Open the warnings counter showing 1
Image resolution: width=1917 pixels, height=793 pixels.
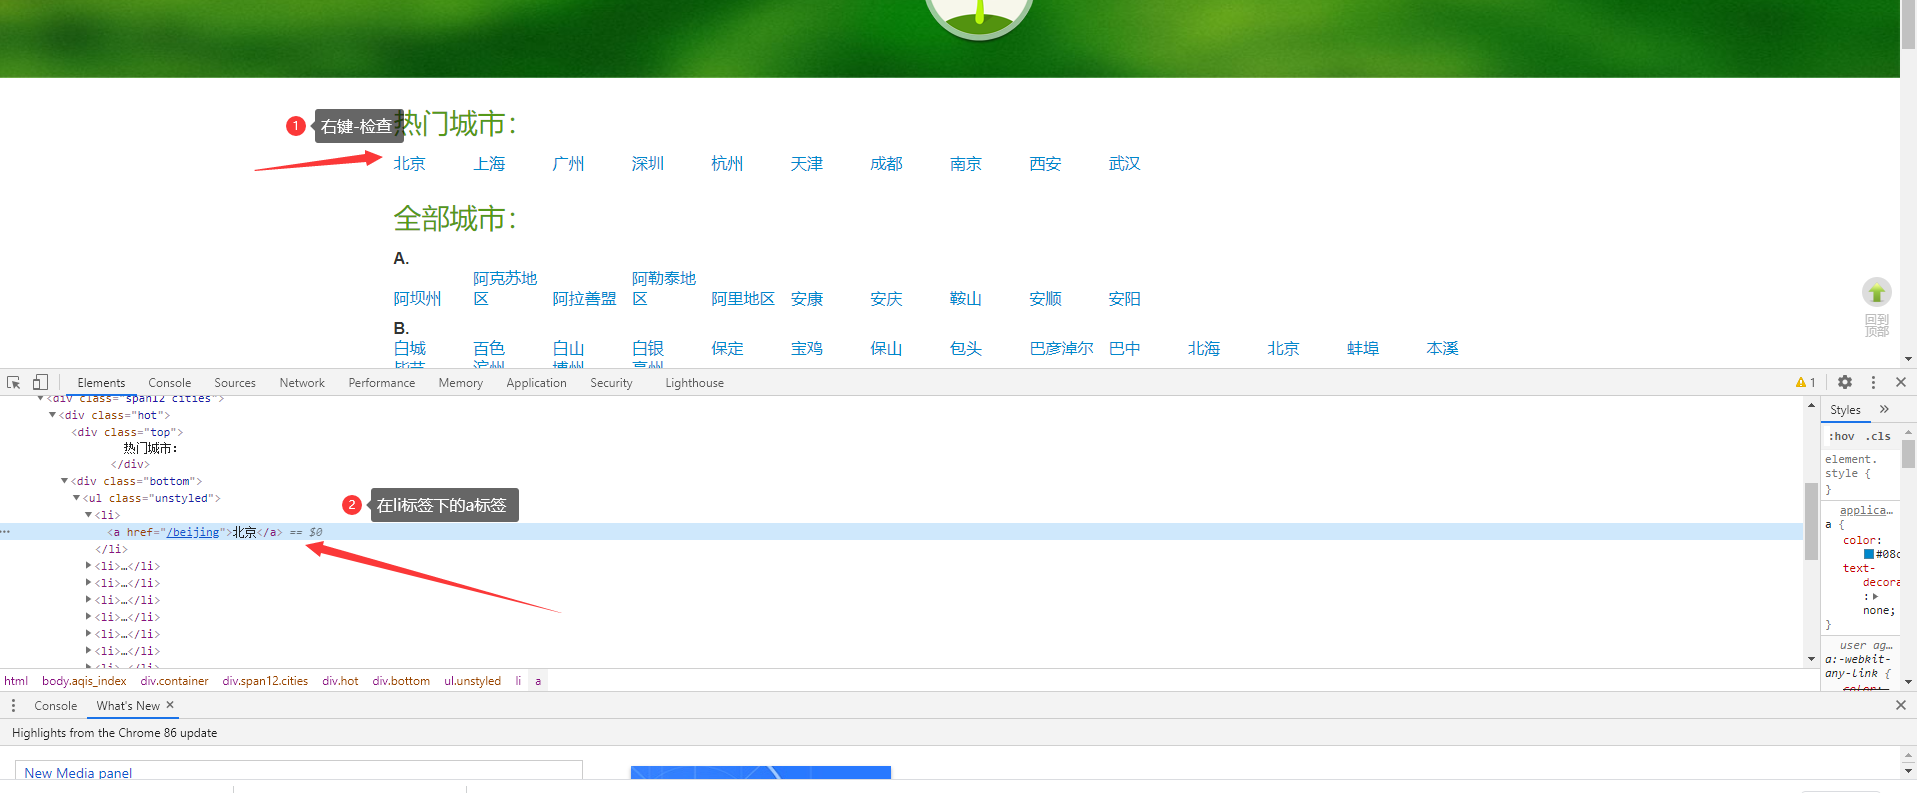1805,382
